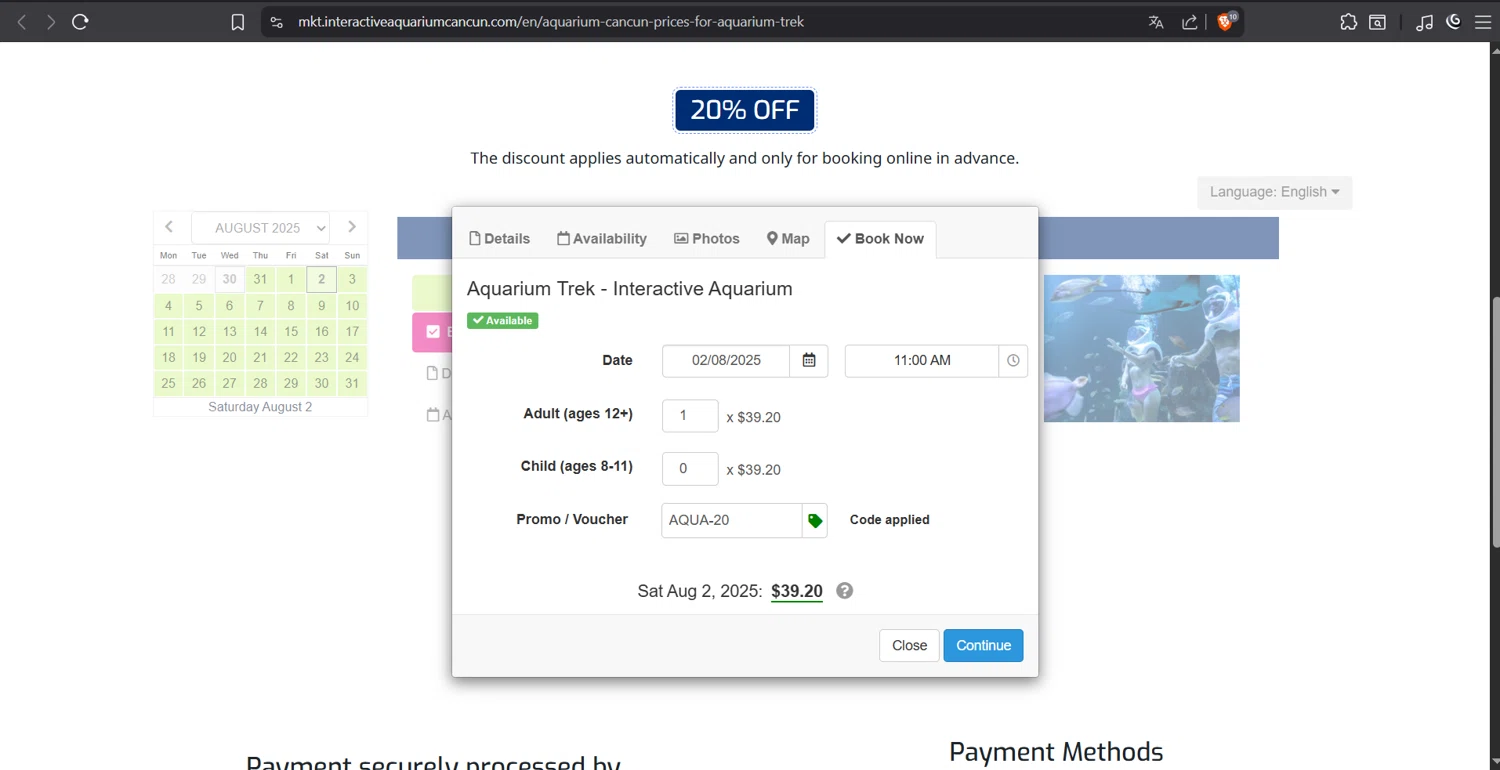Select August 15 on the calendar
This screenshot has height=770, width=1500.
pos(291,331)
